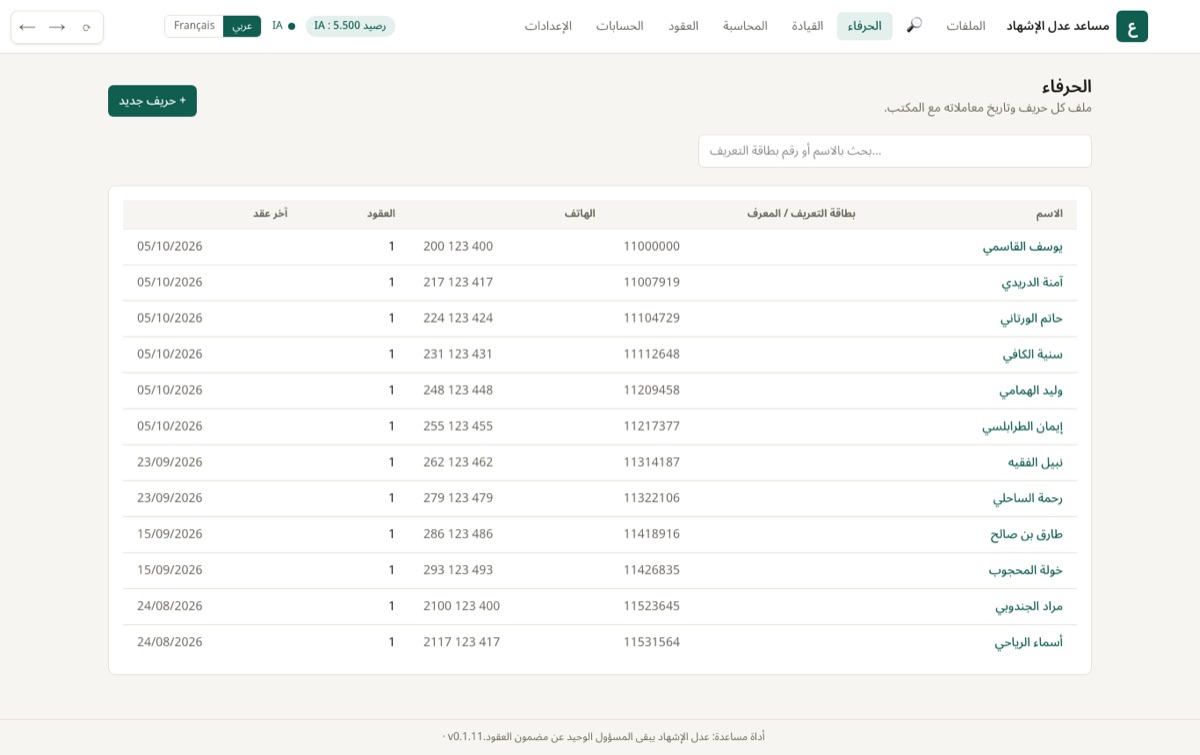Click the forward arrow navigation button
Viewport: 1200px width, 755px height.
57,27
